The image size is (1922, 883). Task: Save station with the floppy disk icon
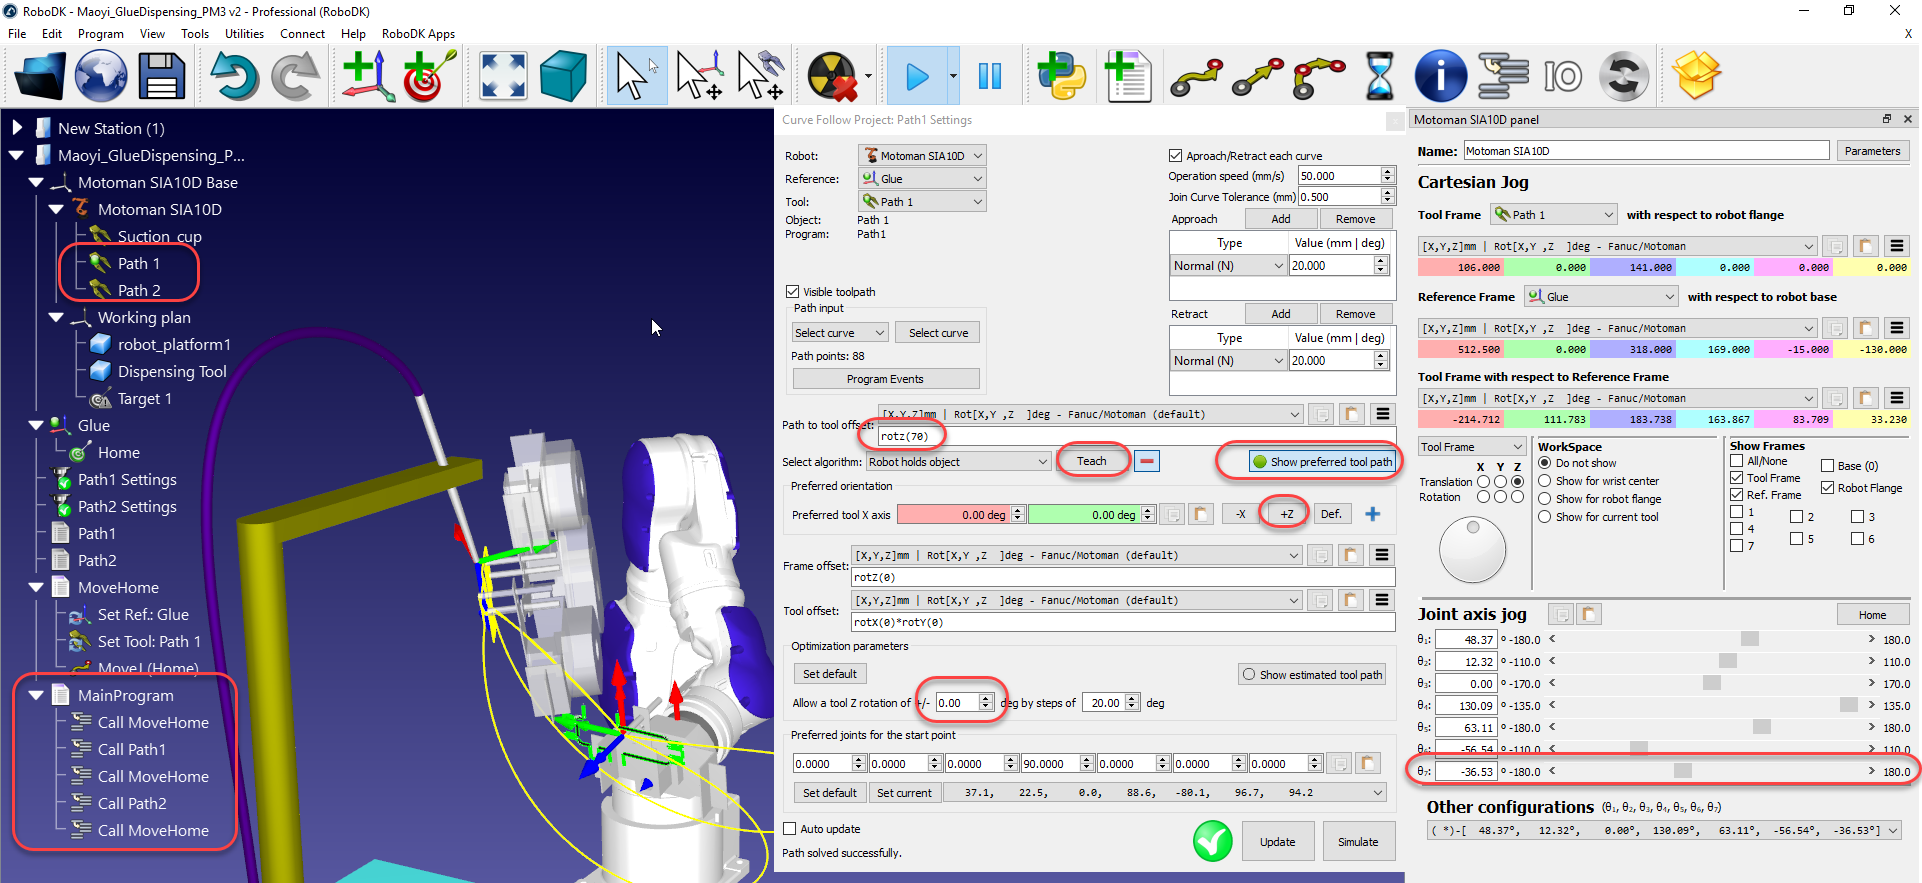(x=162, y=76)
